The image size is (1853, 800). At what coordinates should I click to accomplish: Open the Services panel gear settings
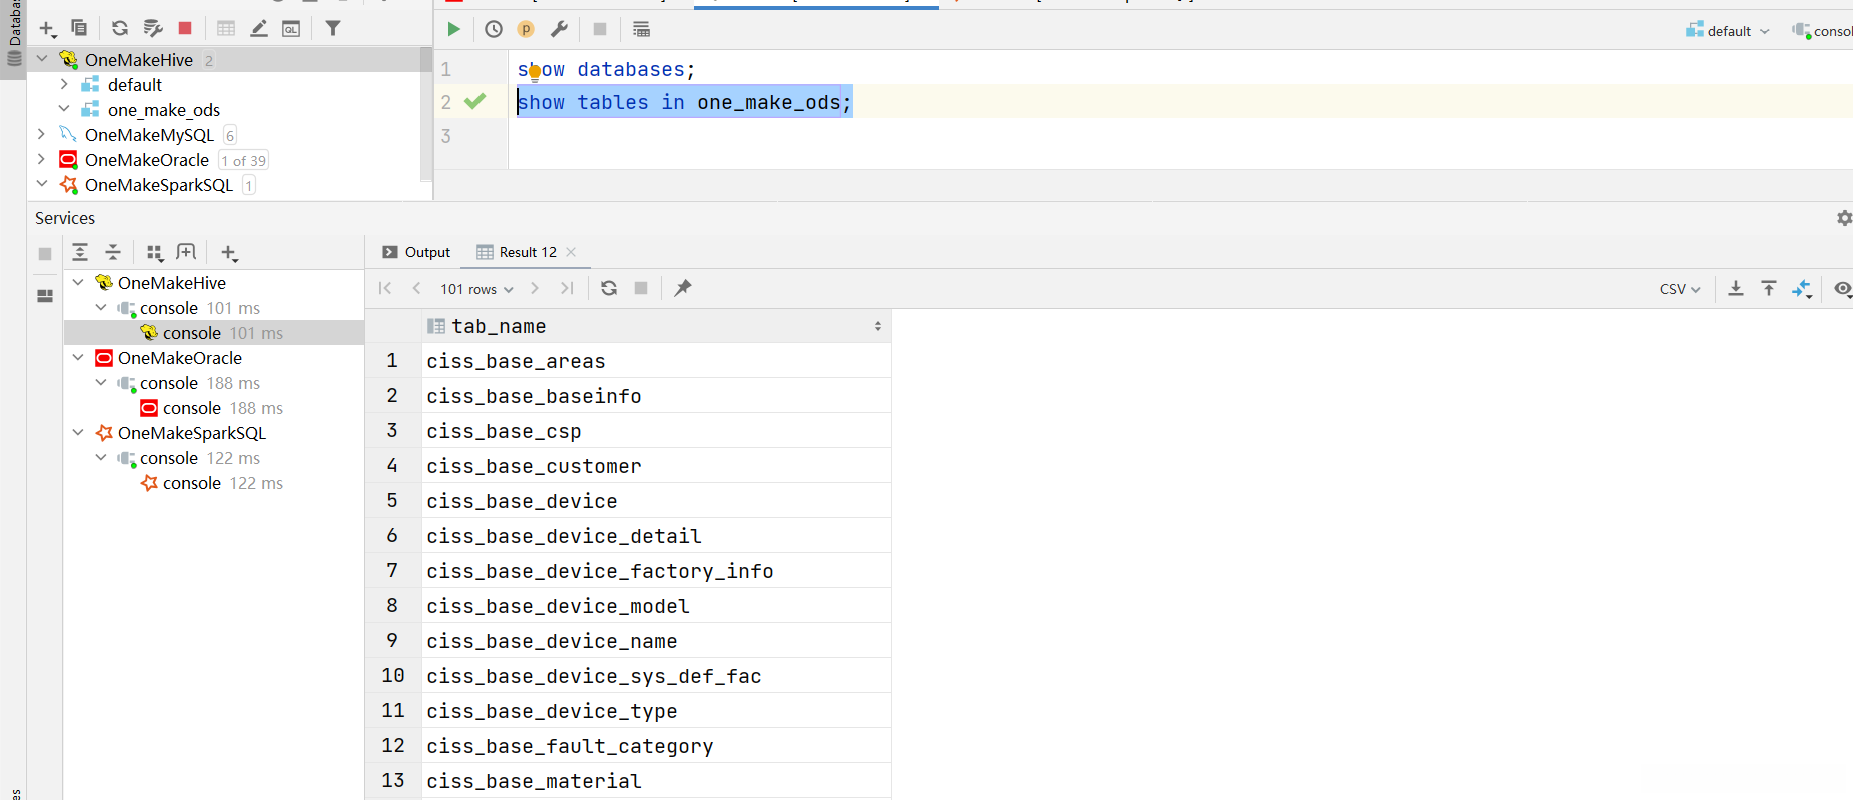click(1844, 218)
